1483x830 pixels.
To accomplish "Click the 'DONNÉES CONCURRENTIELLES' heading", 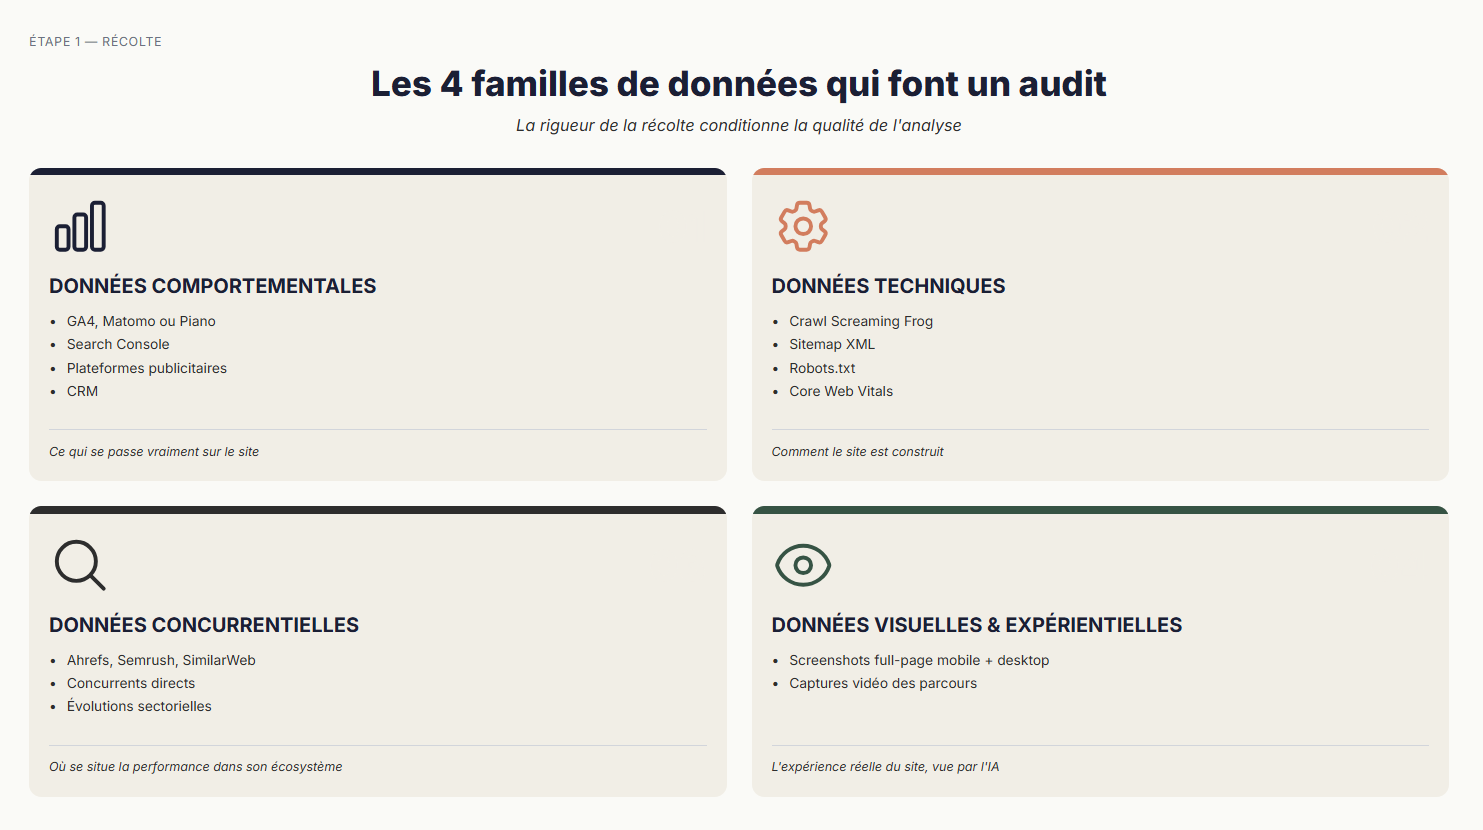I will point(204,625).
